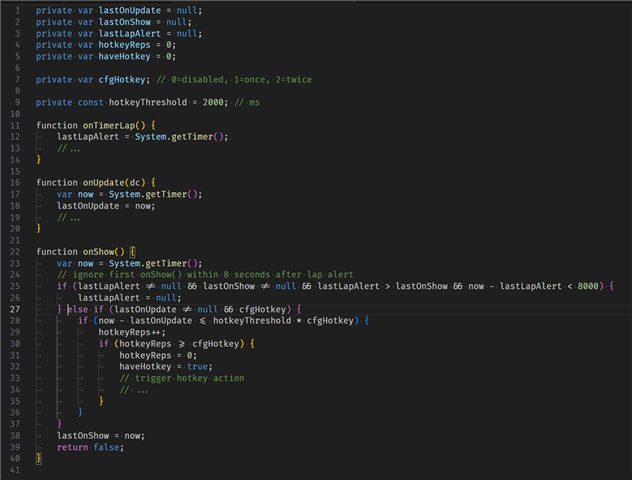Image resolution: width=632 pixels, height=480 pixels.
Task: Click 'System.getTimer()' on line 17
Action: tap(153, 194)
